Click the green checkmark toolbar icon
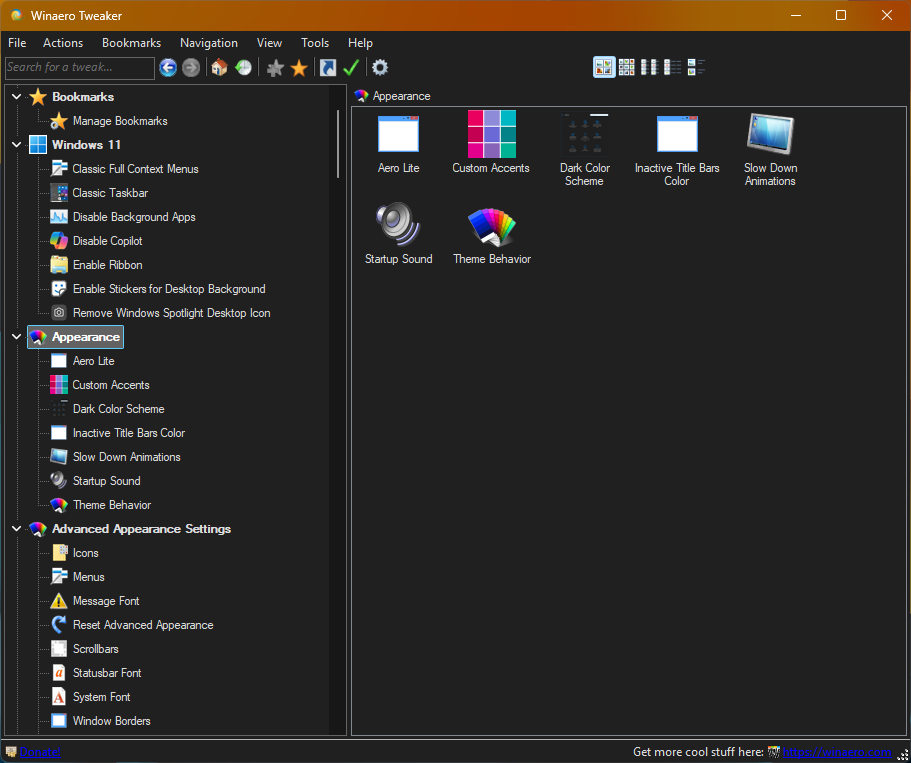The image size is (911, 763). [351, 67]
